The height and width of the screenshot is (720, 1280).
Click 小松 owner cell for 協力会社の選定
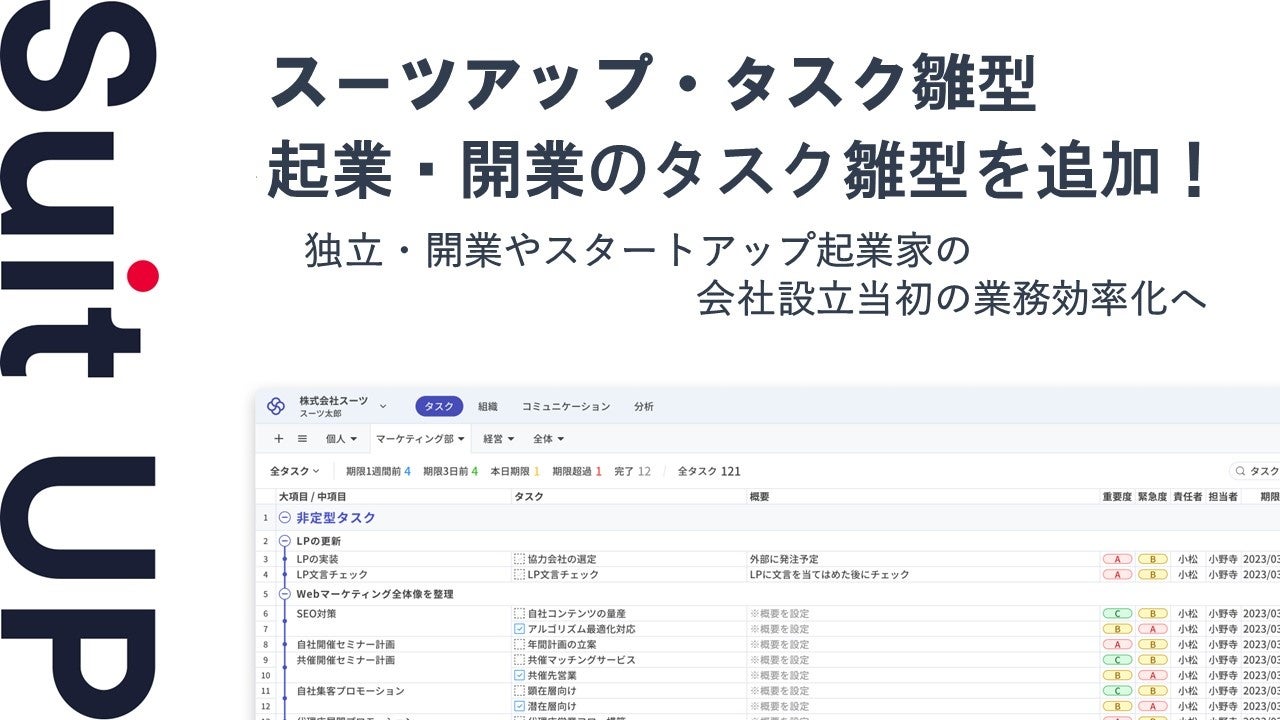coord(1187,559)
